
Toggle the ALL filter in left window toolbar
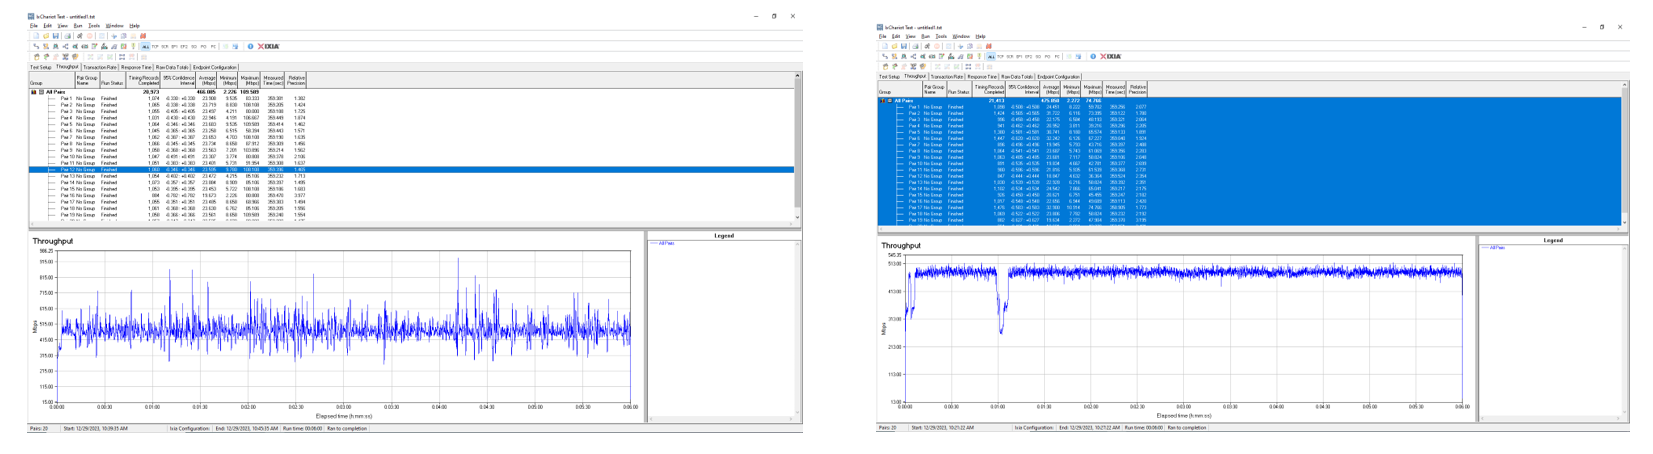[145, 46]
